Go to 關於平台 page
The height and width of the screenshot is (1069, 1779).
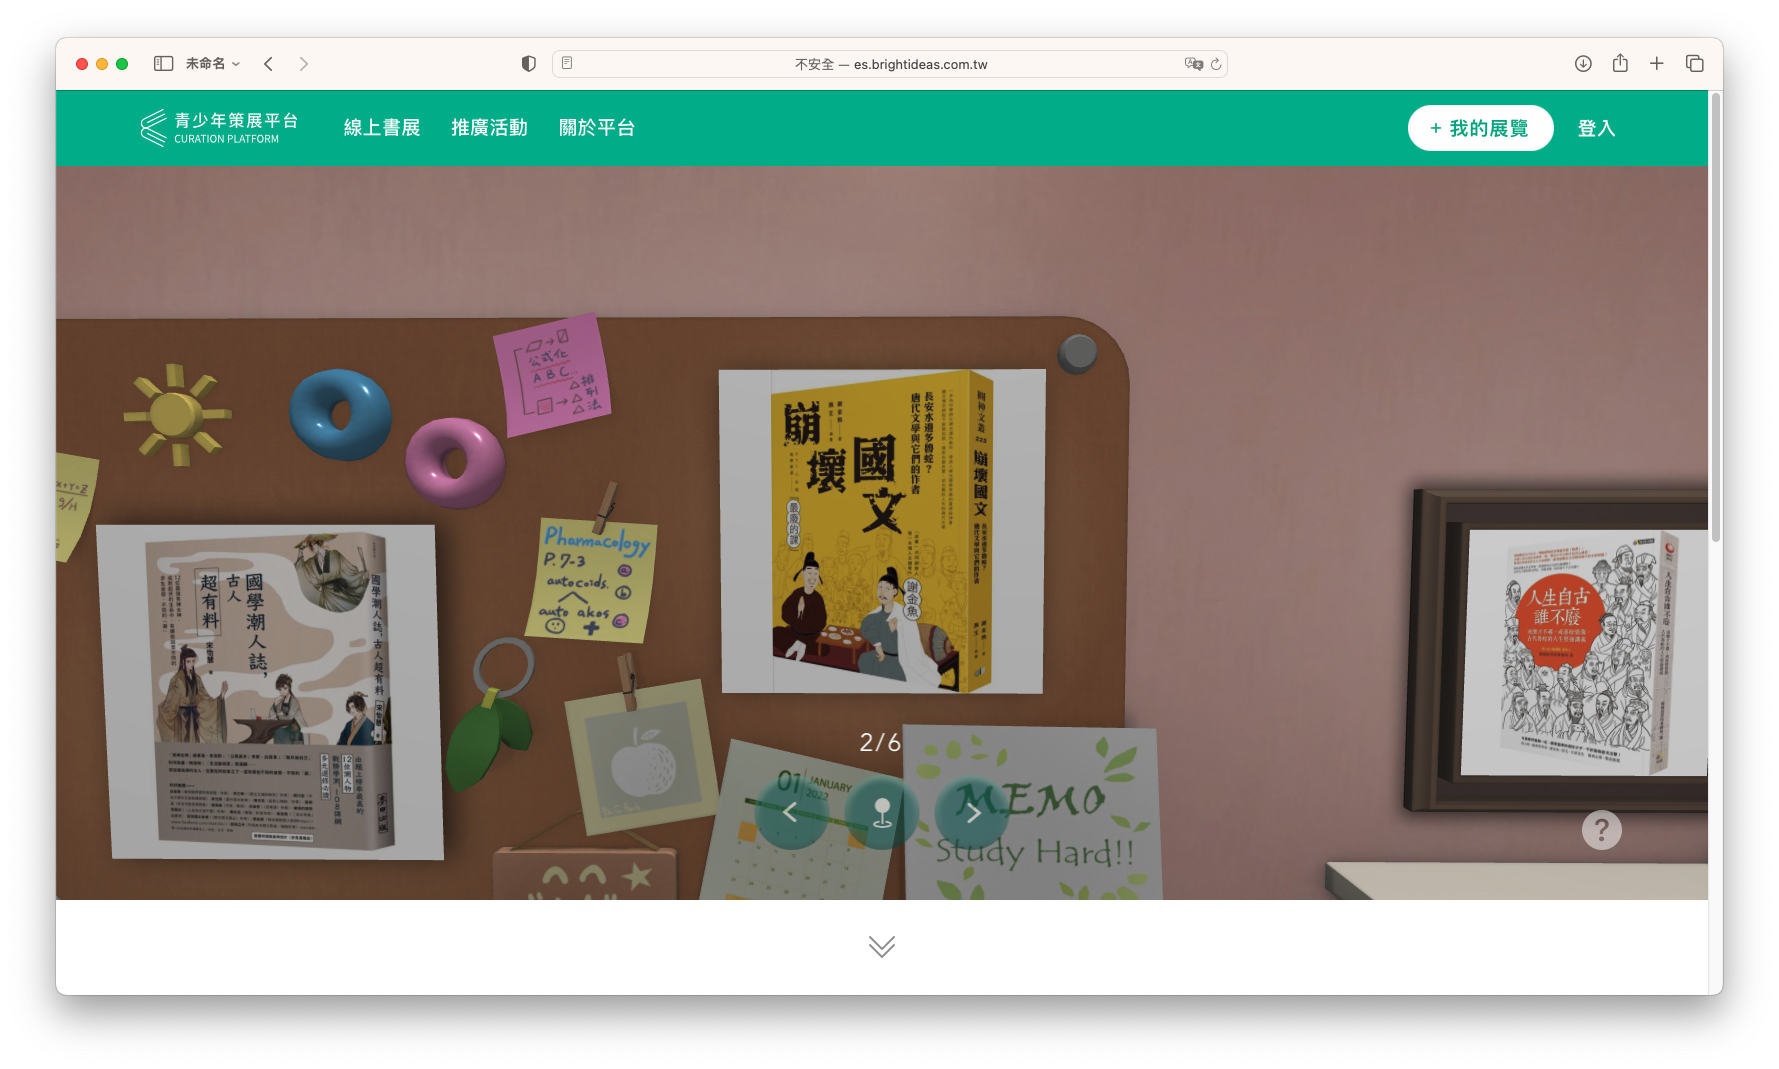click(x=597, y=128)
